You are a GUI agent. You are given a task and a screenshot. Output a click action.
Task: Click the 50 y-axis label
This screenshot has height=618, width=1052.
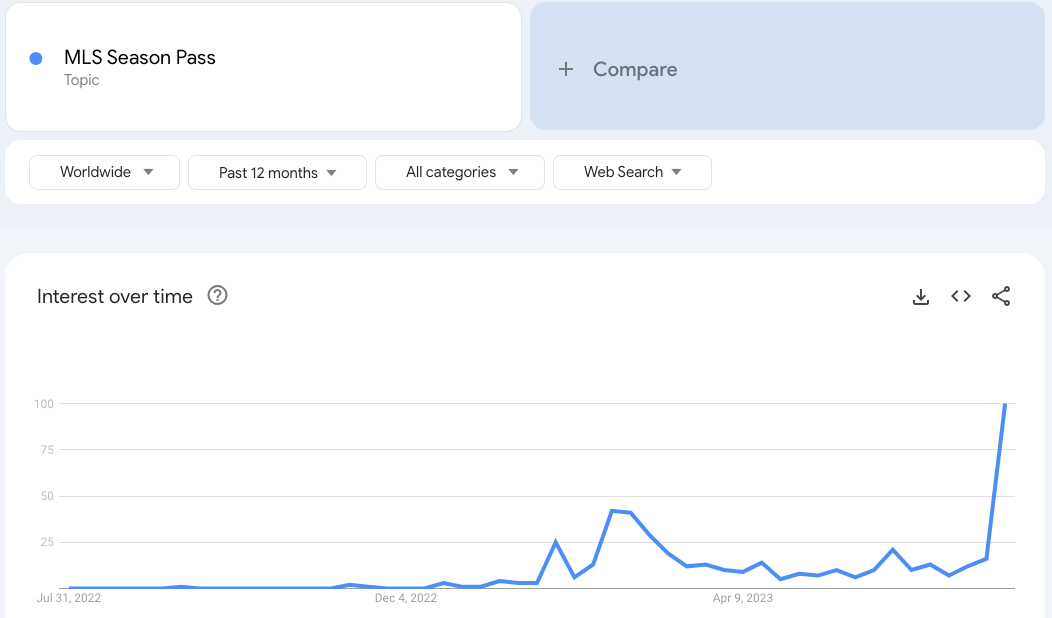pos(47,496)
